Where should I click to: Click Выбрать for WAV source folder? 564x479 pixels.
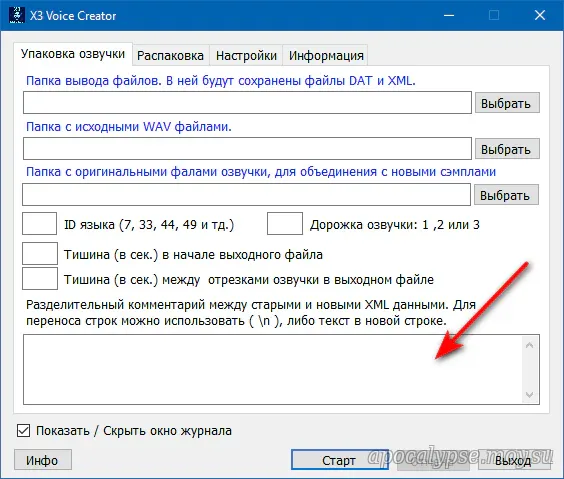[507, 149]
